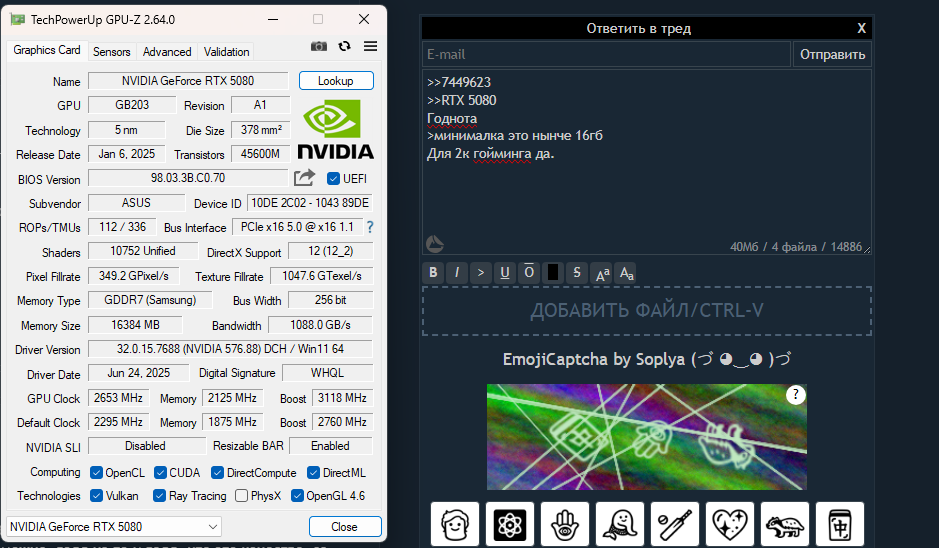
Task: Click the ДОБАВИТЬ ФАЙЛ/CTRL-V upload area
Action: coord(647,310)
